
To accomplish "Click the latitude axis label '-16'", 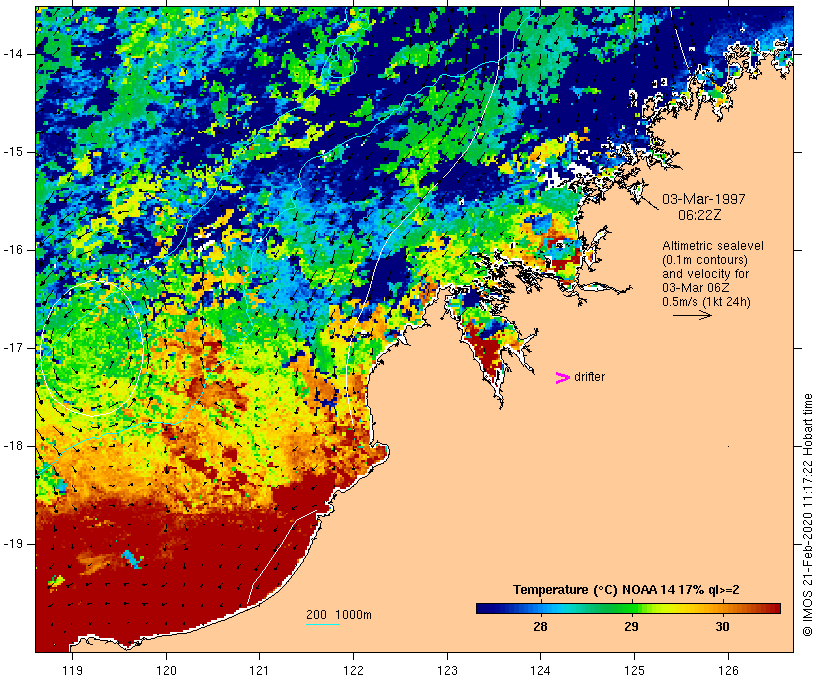I will pyautogui.click(x=12, y=250).
